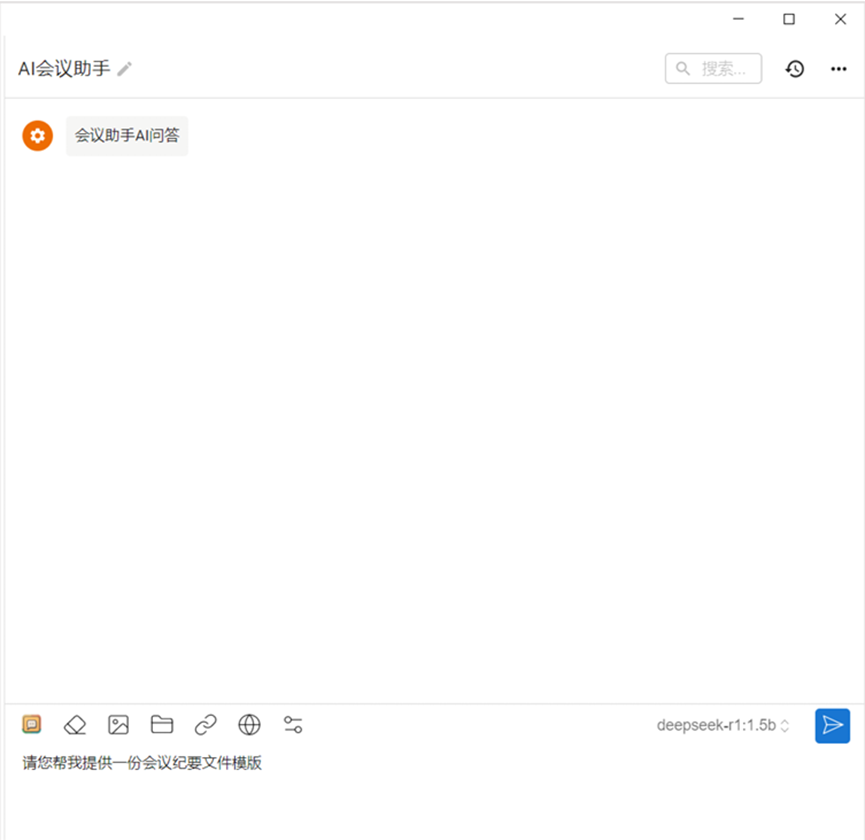Open the more options ellipsis menu

(x=837, y=68)
